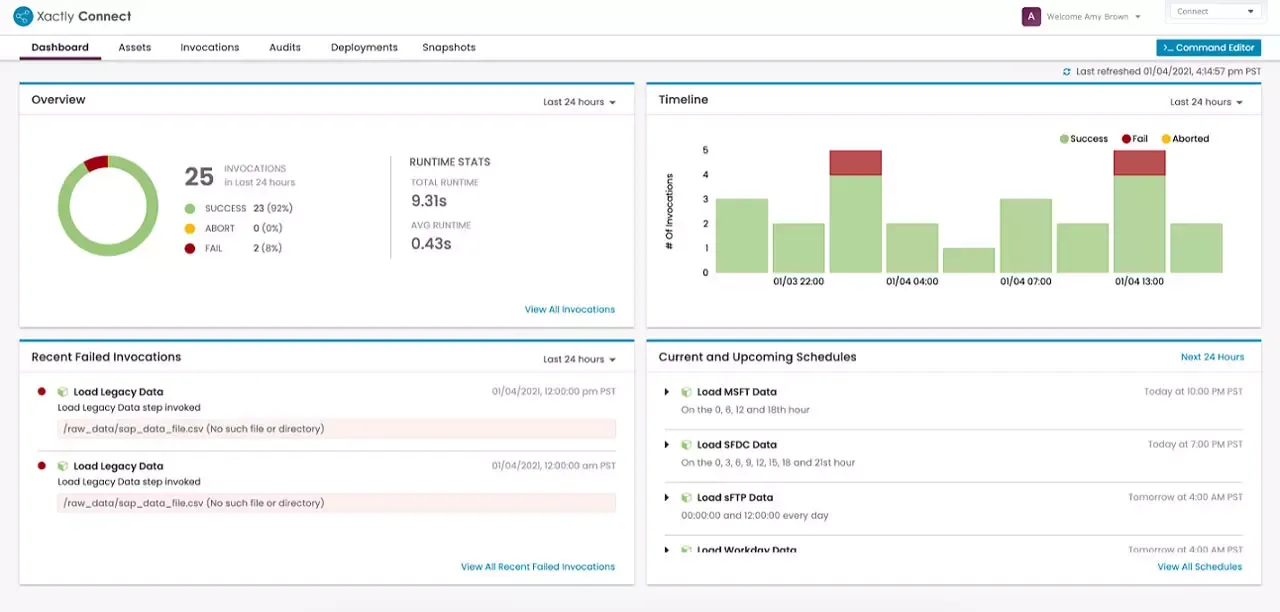
Task: Click cube icon of the 12:00 am failed invocation
Action: coord(63,466)
